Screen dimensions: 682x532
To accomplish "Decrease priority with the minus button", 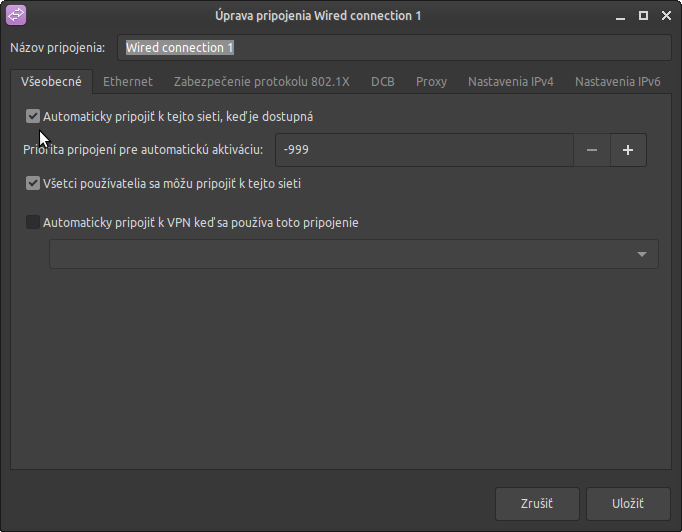I will (592, 150).
